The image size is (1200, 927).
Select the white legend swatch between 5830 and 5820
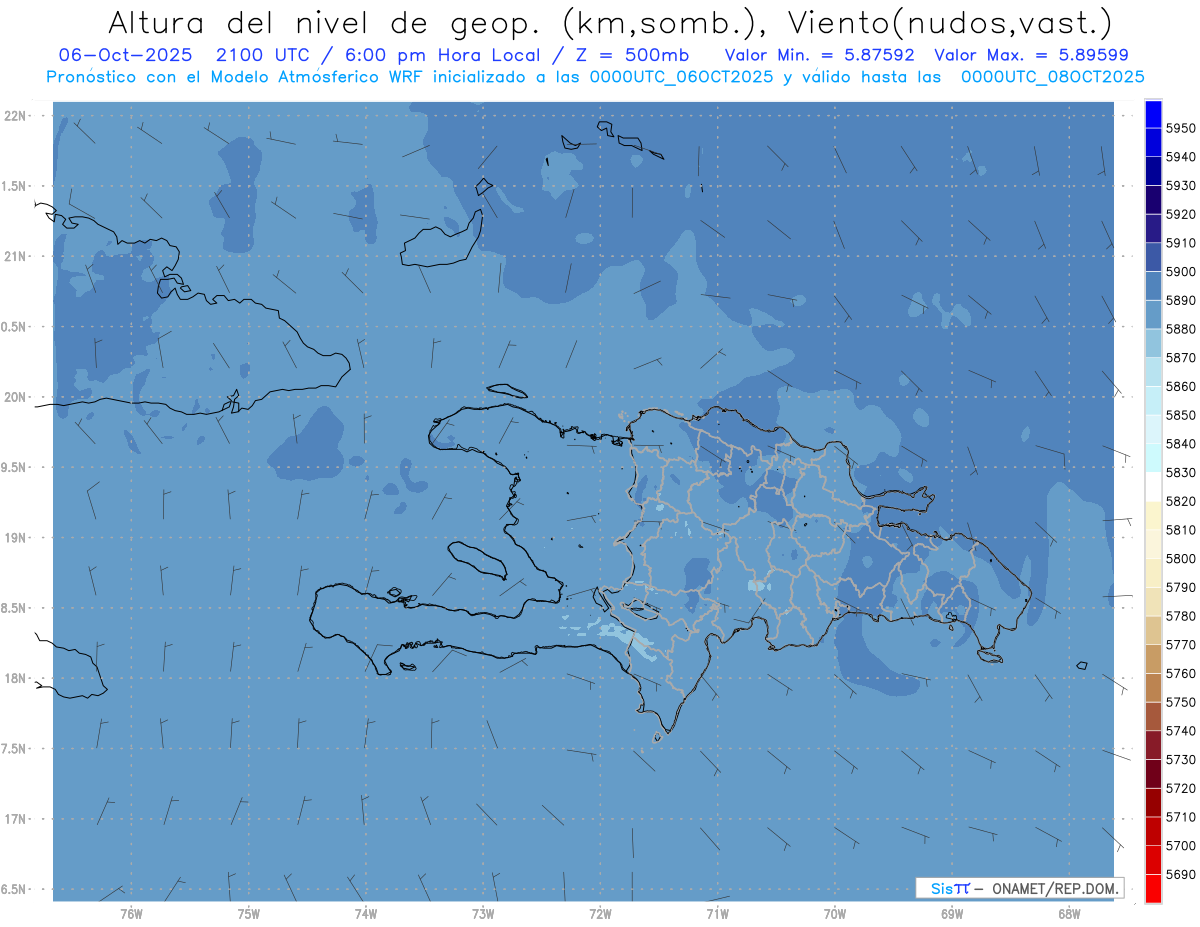click(1153, 486)
